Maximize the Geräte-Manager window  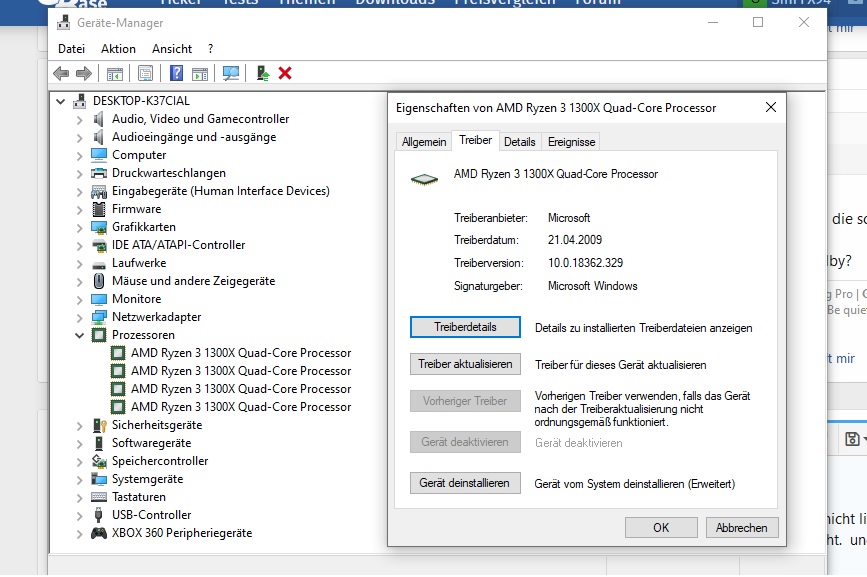pos(758,22)
